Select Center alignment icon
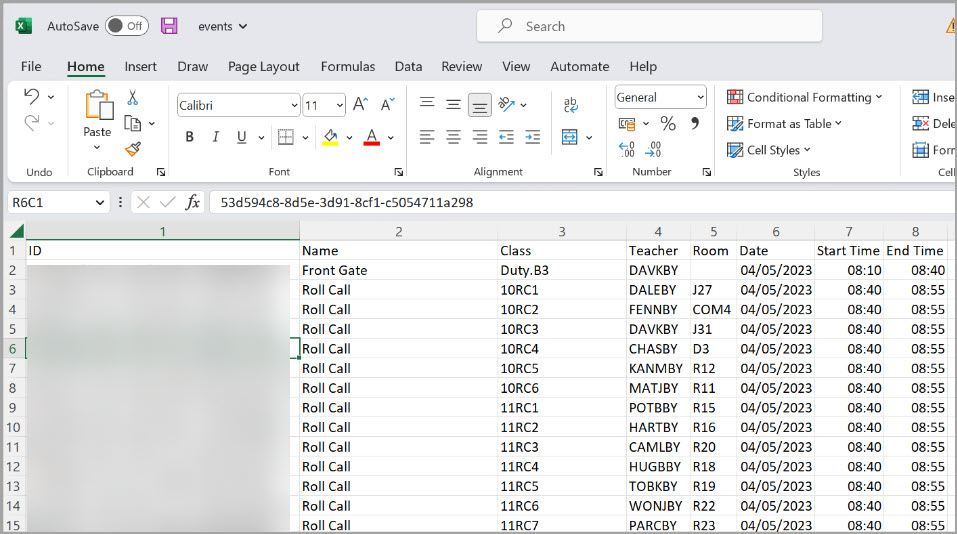 click(453, 137)
